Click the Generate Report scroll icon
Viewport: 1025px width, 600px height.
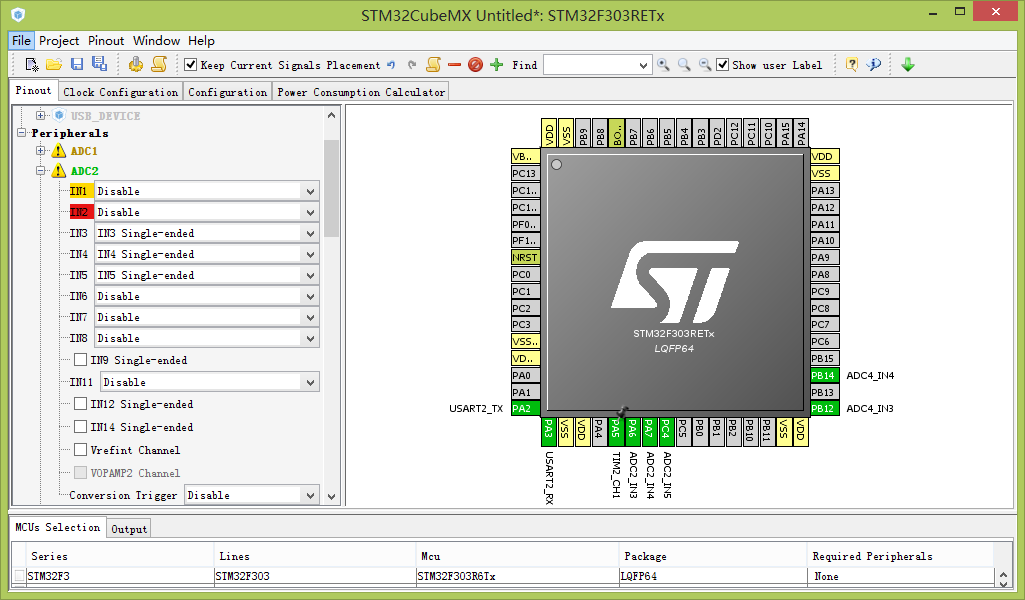[159, 64]
